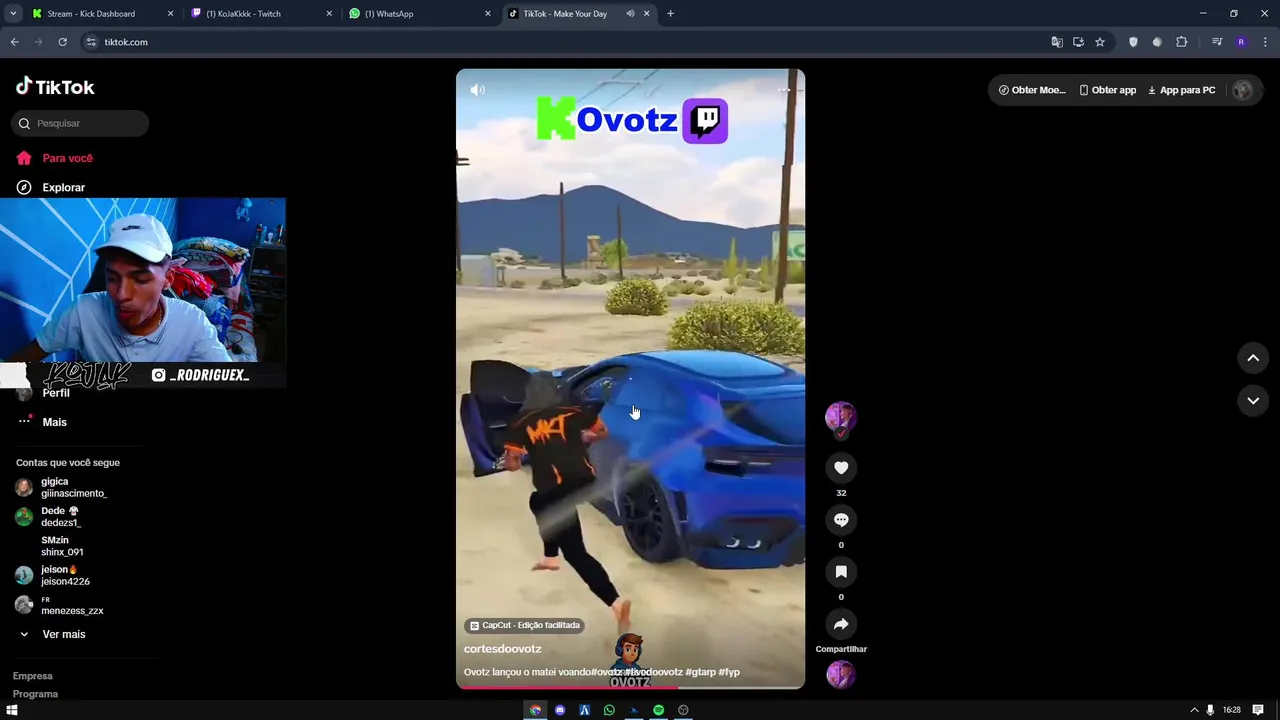Viewport: 1280px width, 720px height.
Task: Click the microphone icon in system tray
Action: coord(1210,710)
